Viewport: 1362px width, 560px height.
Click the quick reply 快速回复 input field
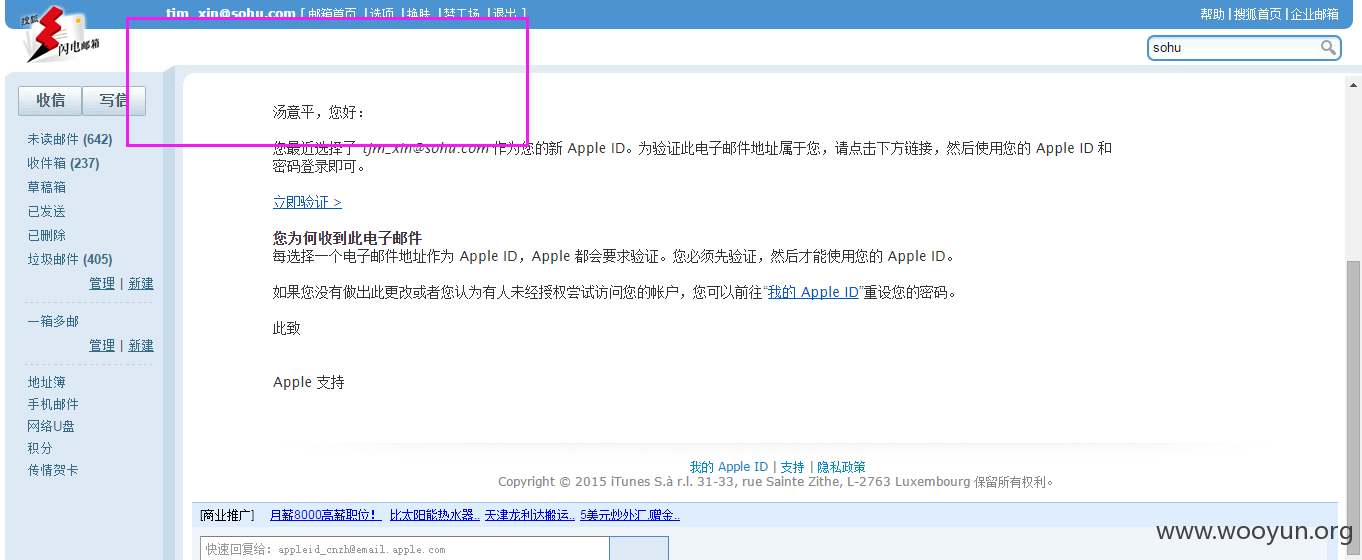[404, 548]
